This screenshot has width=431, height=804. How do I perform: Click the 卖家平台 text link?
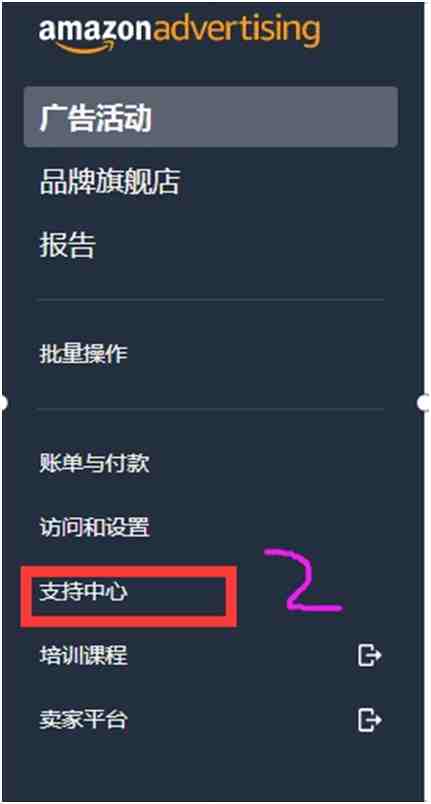point(84,720)
